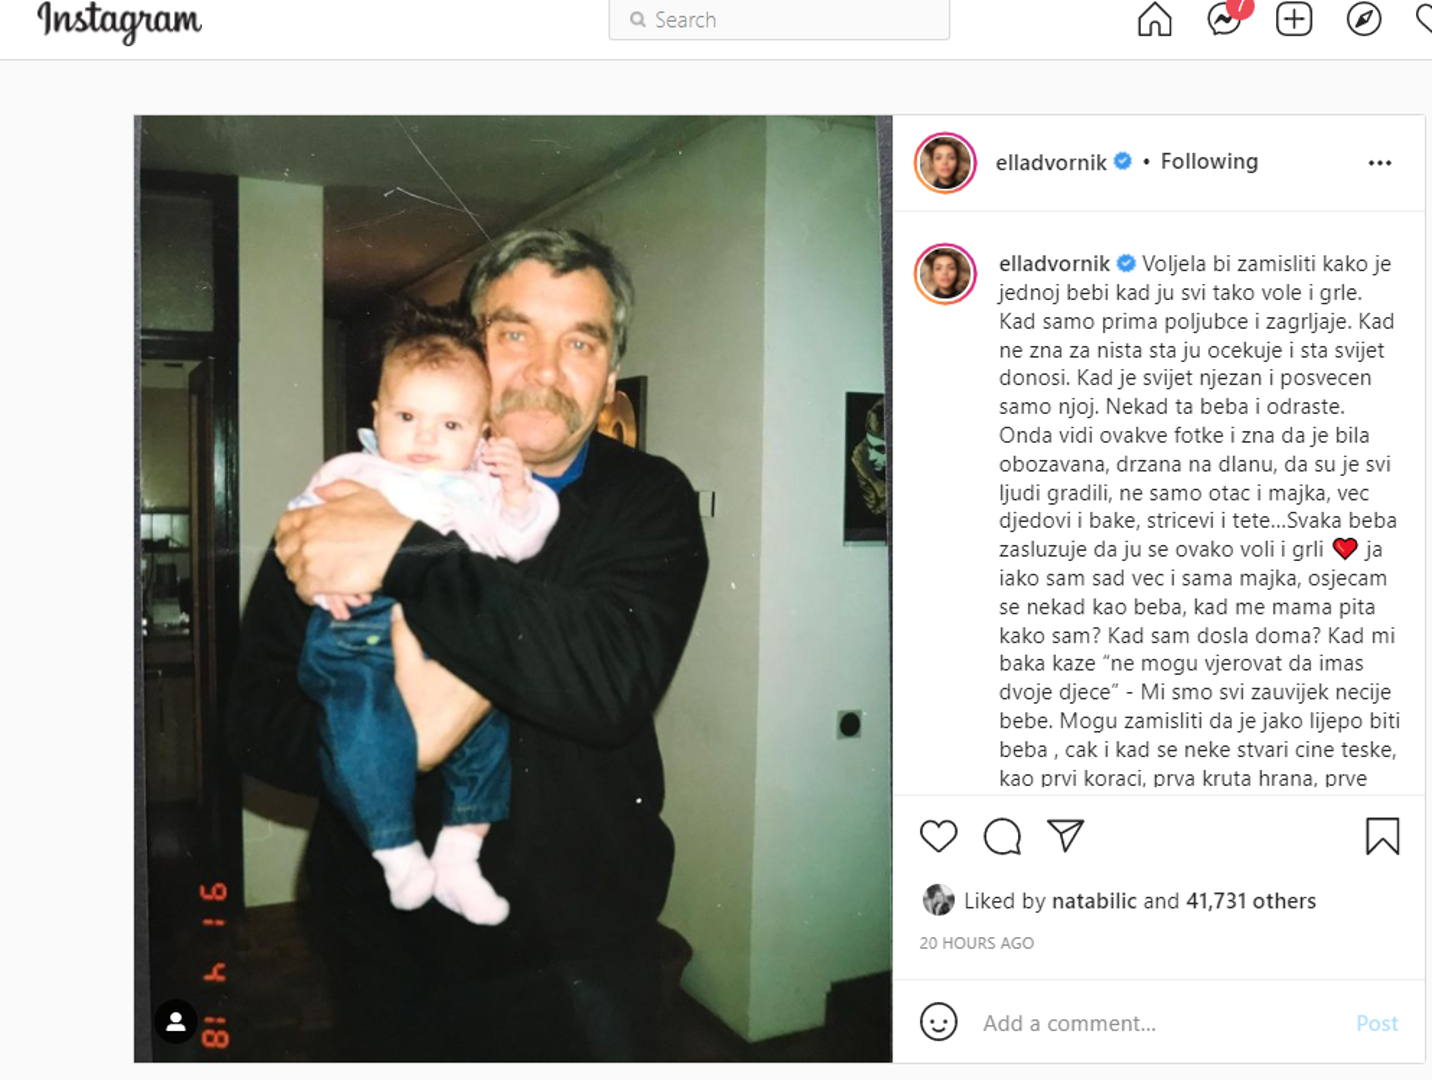Open Messenger direct messages icon
Screen dimensions: 1432x1080
coord(1224,19)
